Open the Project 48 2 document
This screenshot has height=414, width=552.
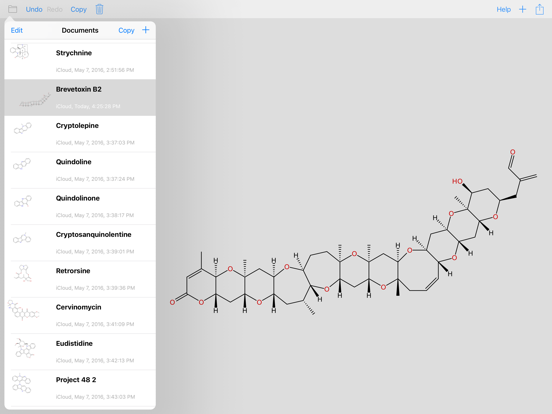pos(80,388)
